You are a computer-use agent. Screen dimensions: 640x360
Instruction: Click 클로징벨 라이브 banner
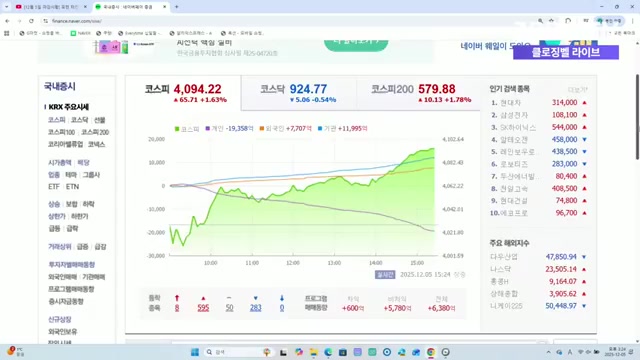point(566,52)
